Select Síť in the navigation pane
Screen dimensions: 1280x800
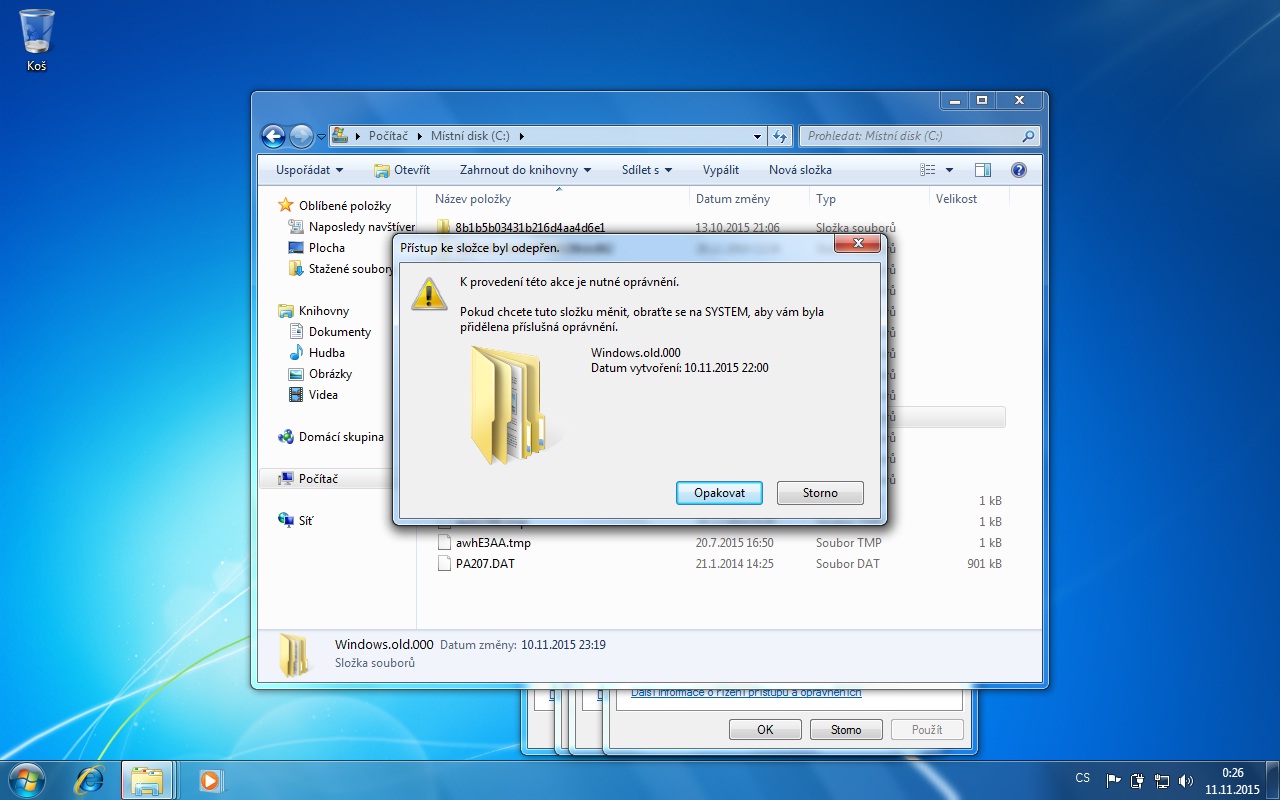point(305,521)
